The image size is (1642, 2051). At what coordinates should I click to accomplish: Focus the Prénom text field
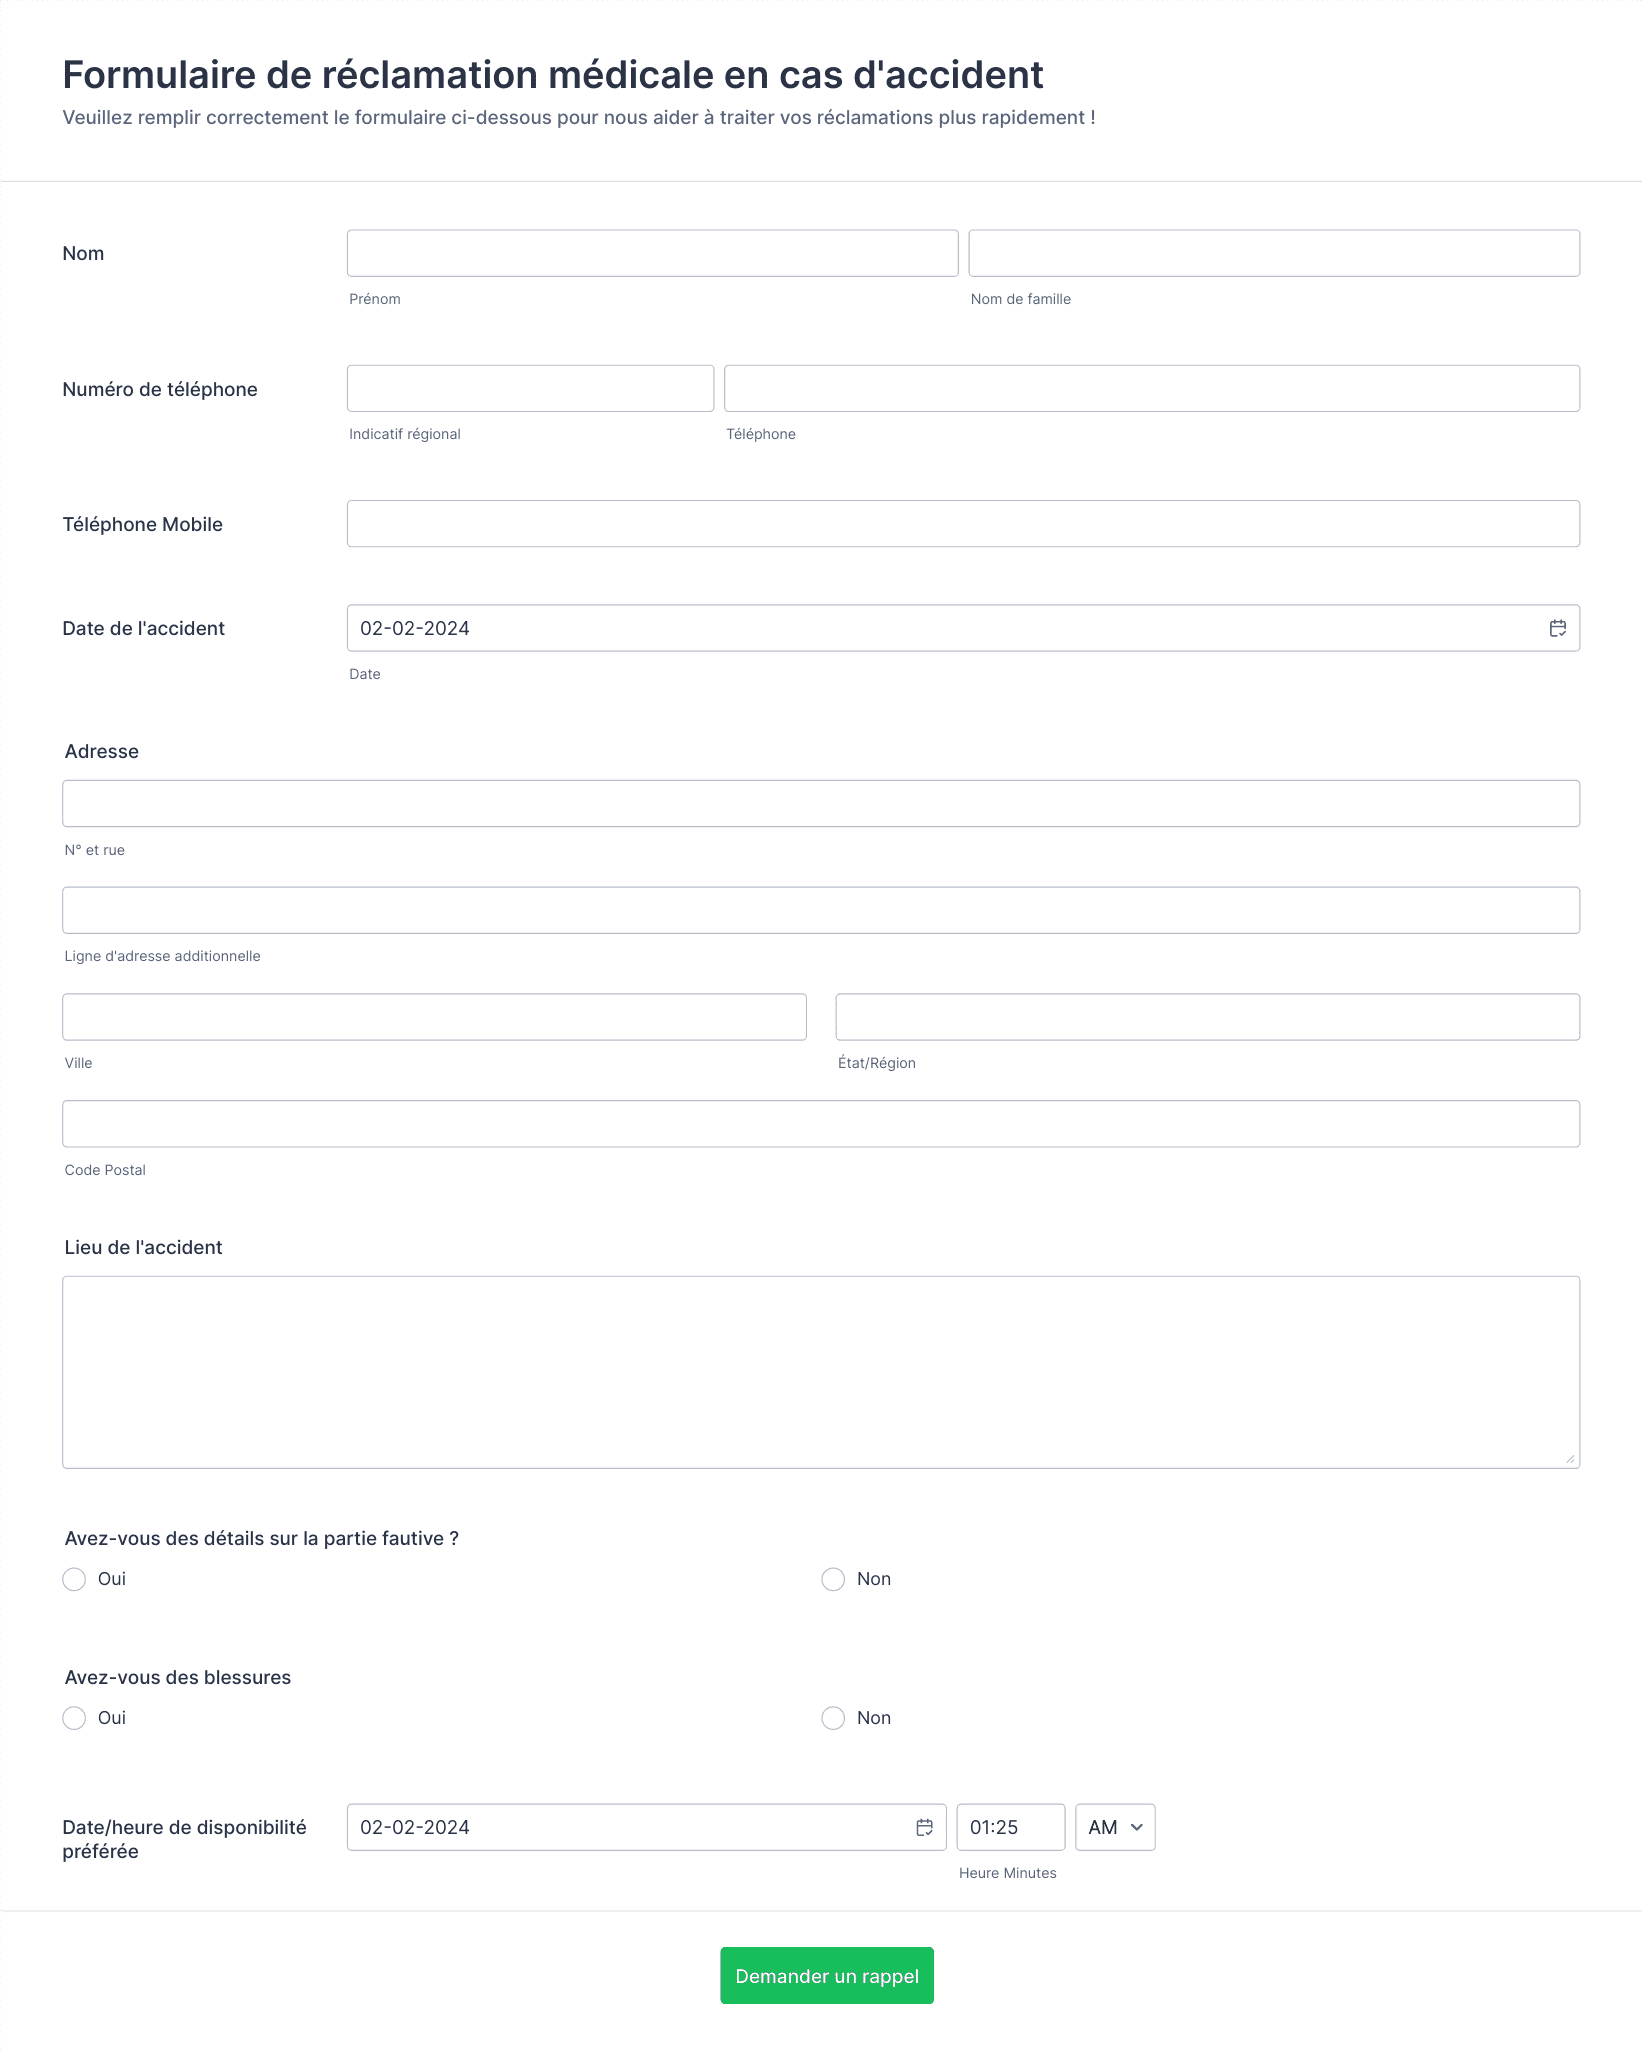(x=652, y=253)
